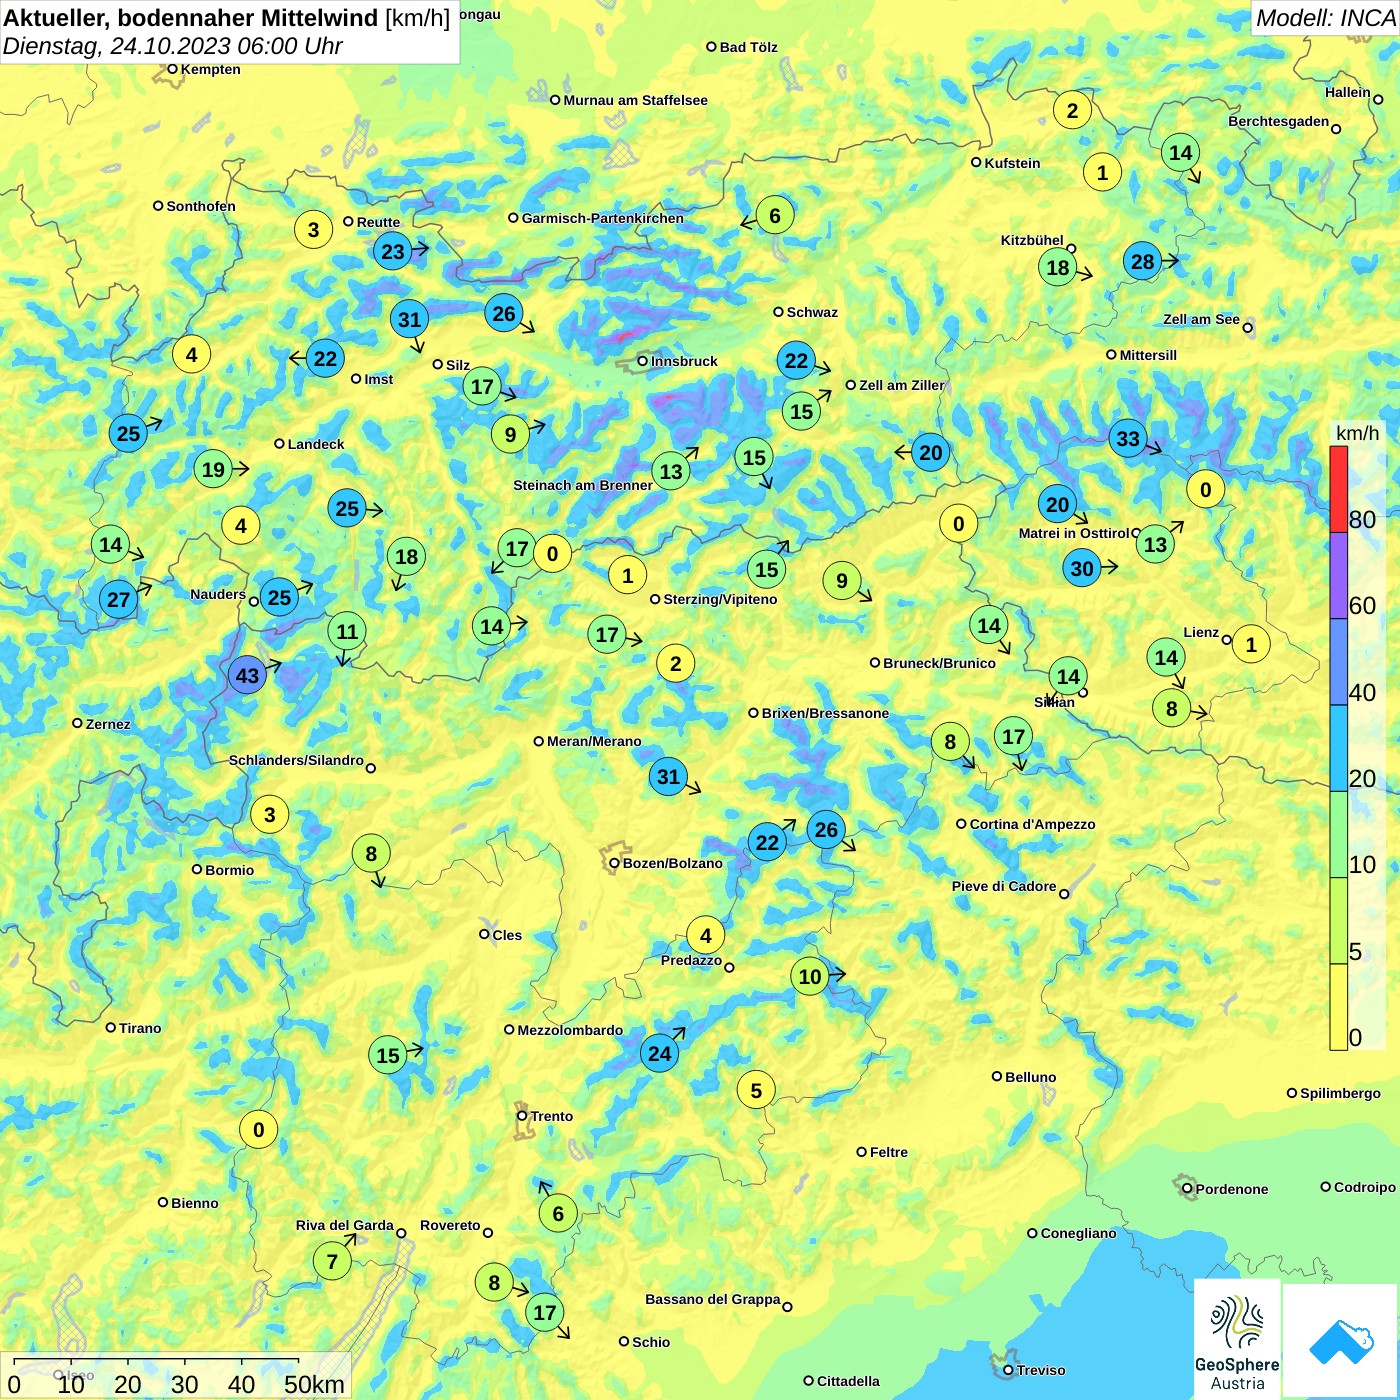Click the 'Aktueller, bodennaher Mittelwind' title
This screenshot has height=1400, width=1400.
coord(191,18)
